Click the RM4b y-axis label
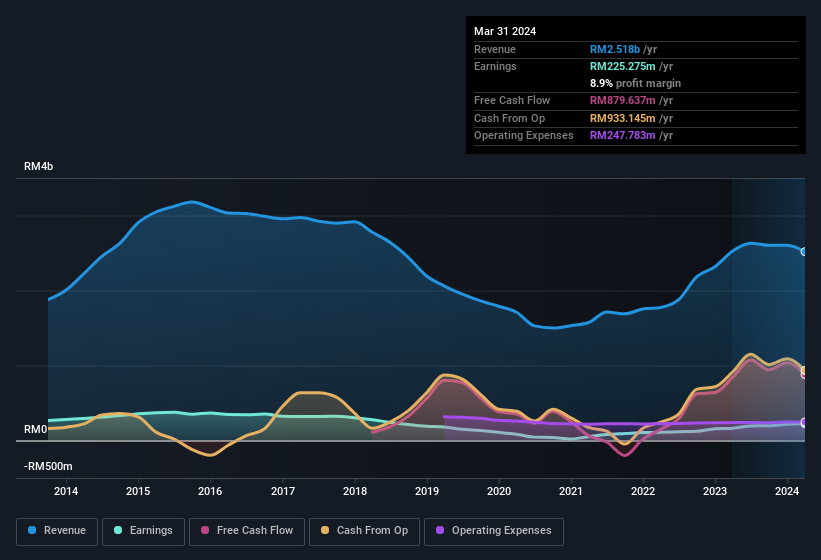 [x=39, y=166]
